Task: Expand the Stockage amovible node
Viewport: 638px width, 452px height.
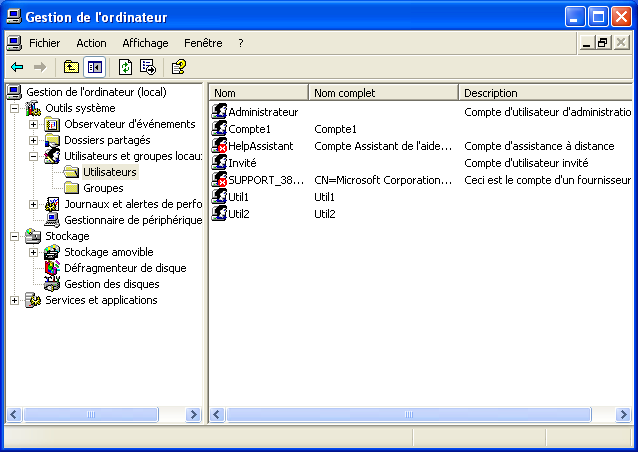Action: pyautogui.click(x=33, y=252)
